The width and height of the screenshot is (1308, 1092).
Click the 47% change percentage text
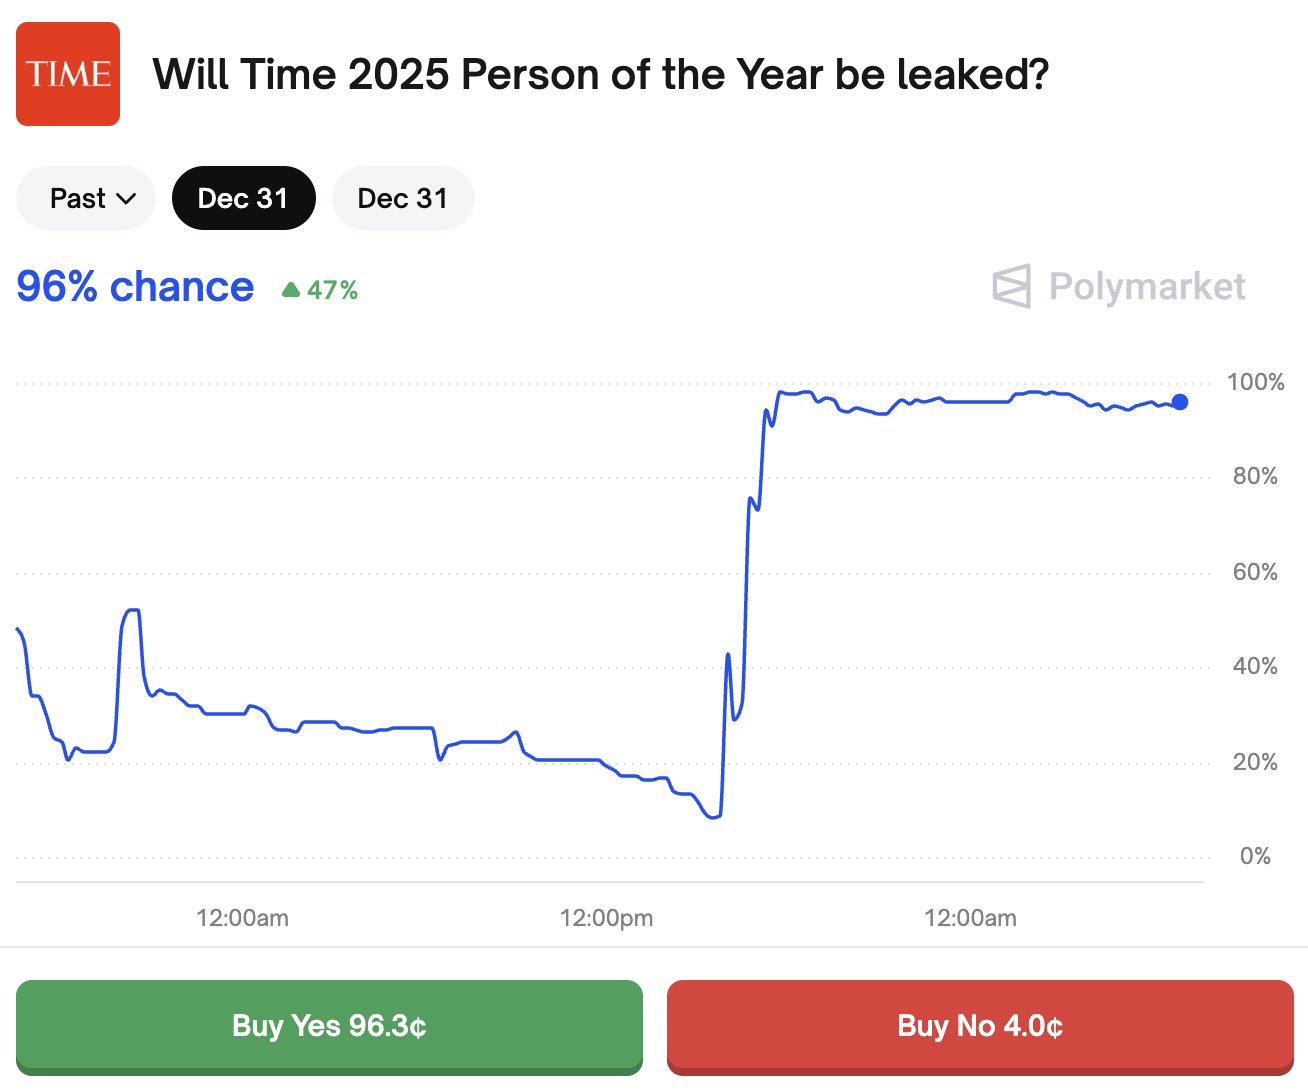coord(332,290)
